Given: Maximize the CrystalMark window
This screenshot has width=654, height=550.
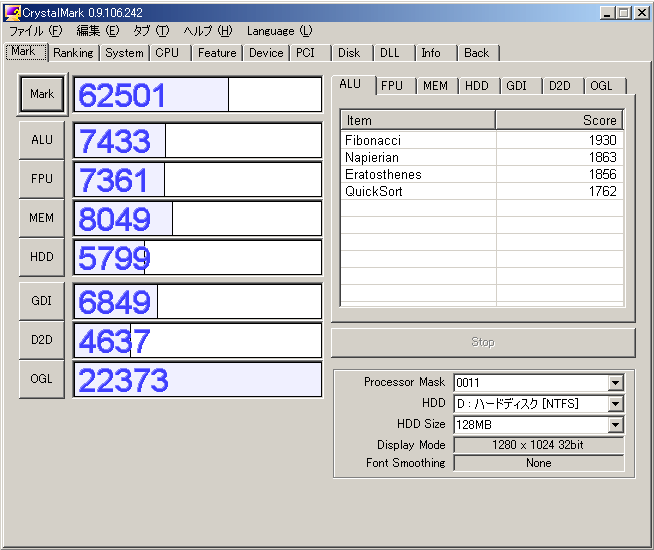Looking at the screenshot, I should [624, 13].
